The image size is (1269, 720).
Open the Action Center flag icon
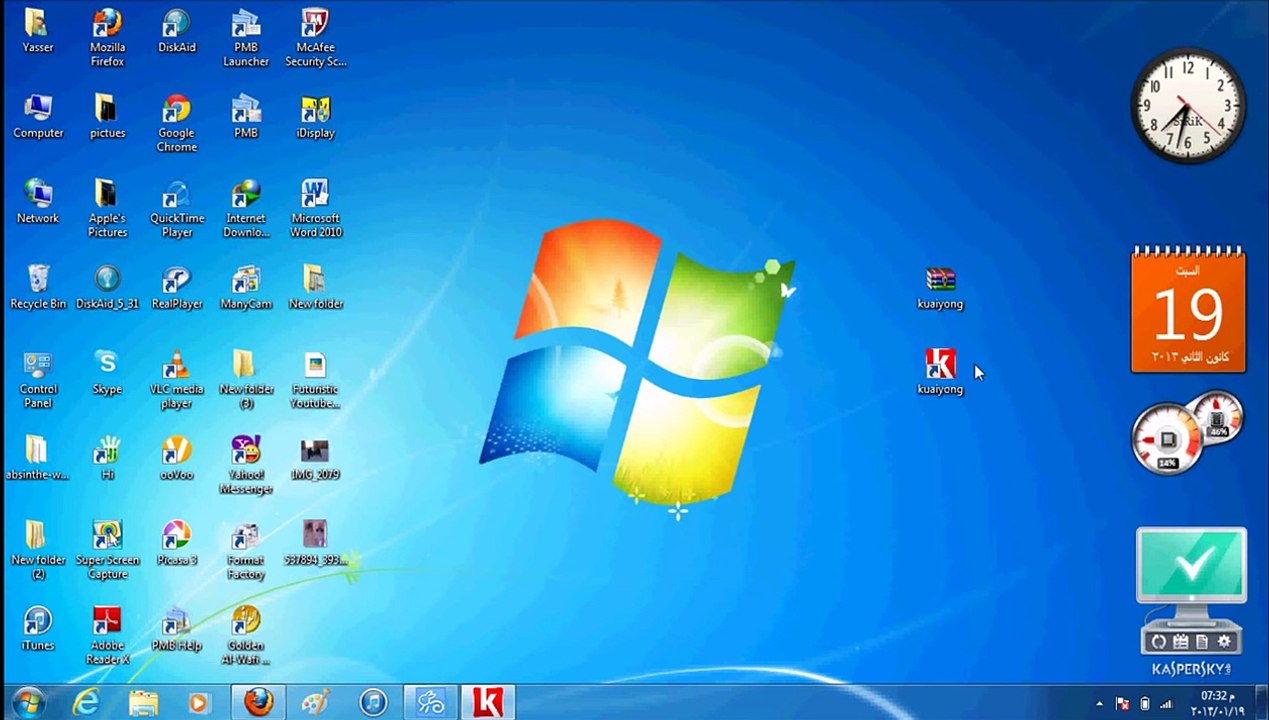click(1122, 704)
